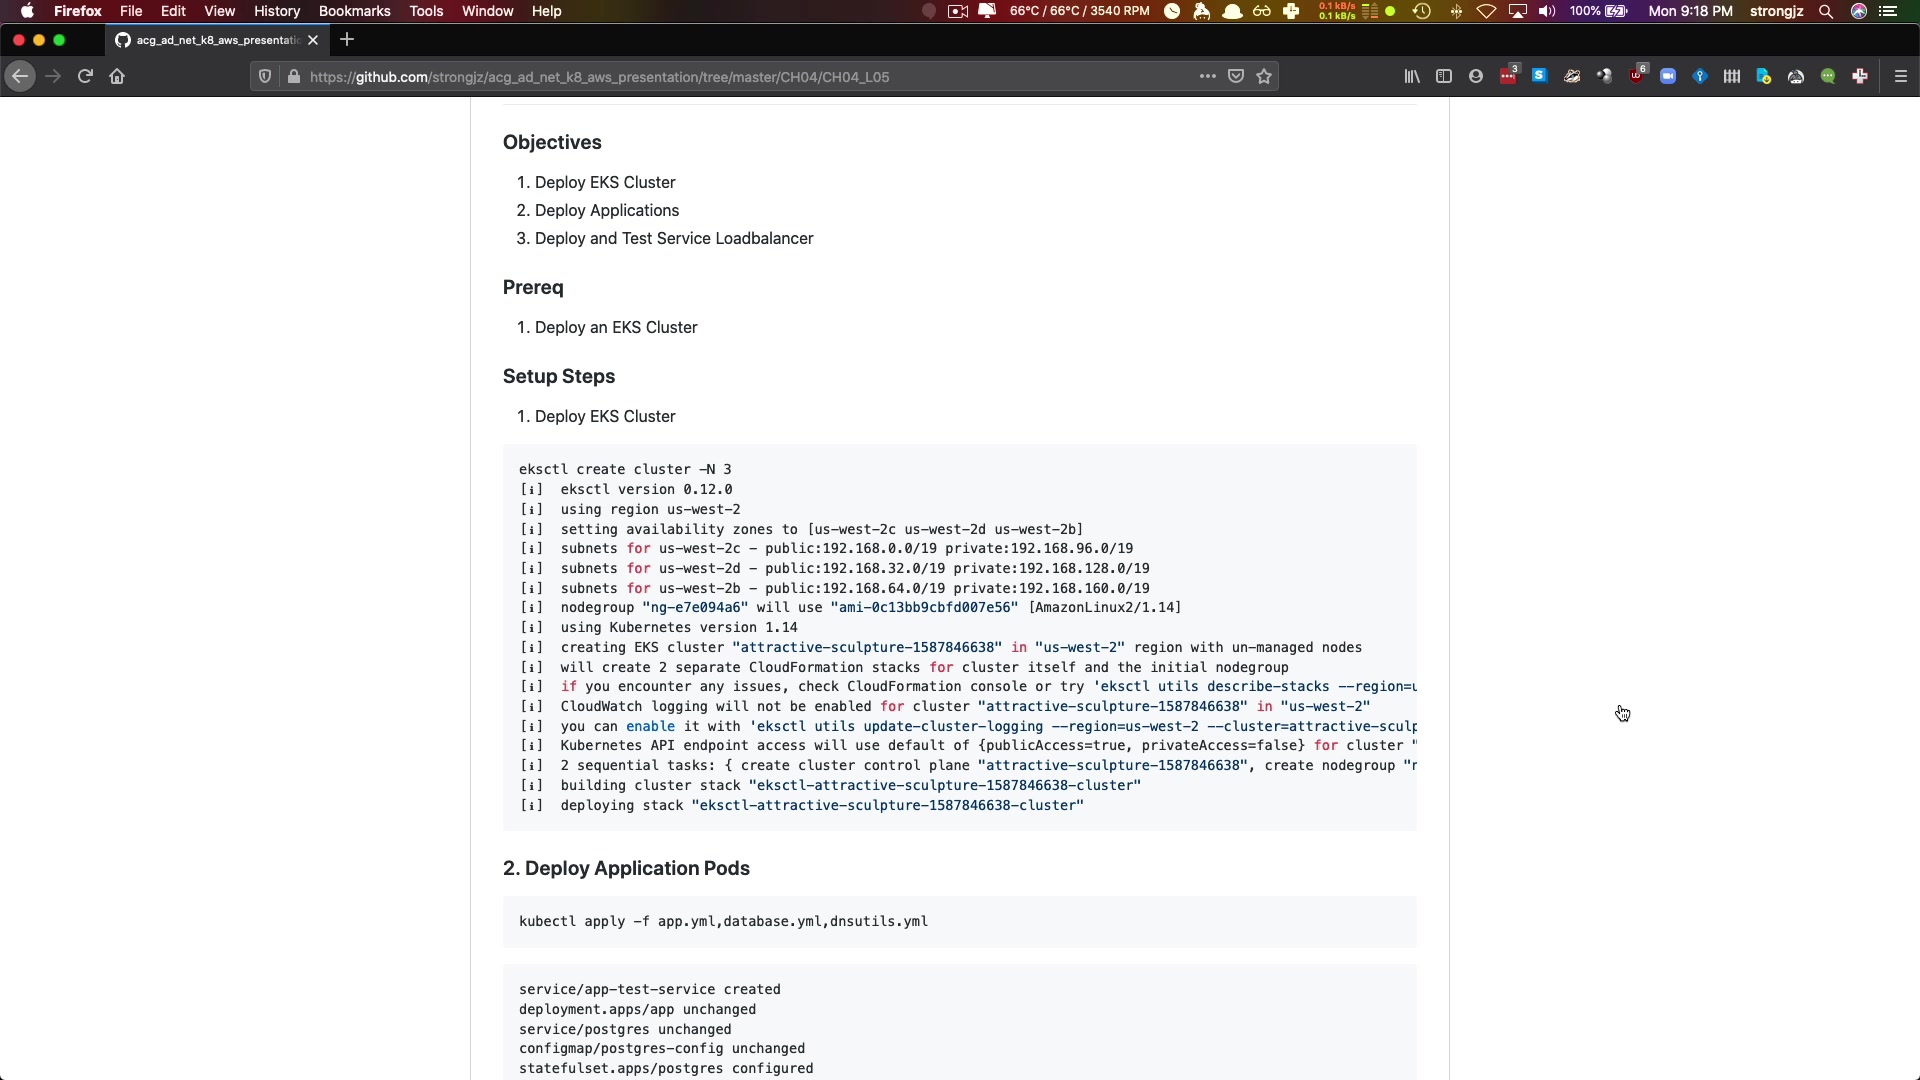1920x1080 pixels.
Task: Bookmark this page with the star icon
Action: point(1264,76)
